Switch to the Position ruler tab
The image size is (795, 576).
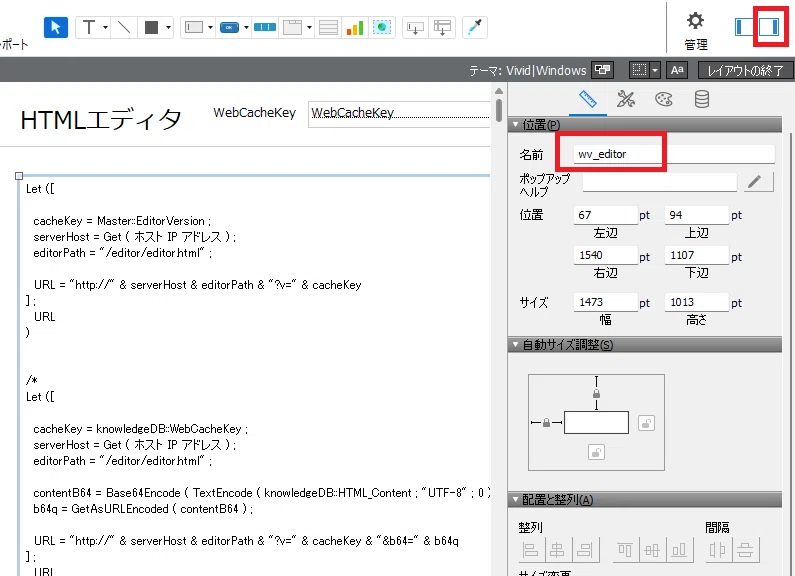pyautogui.click(x=588, y=99)
